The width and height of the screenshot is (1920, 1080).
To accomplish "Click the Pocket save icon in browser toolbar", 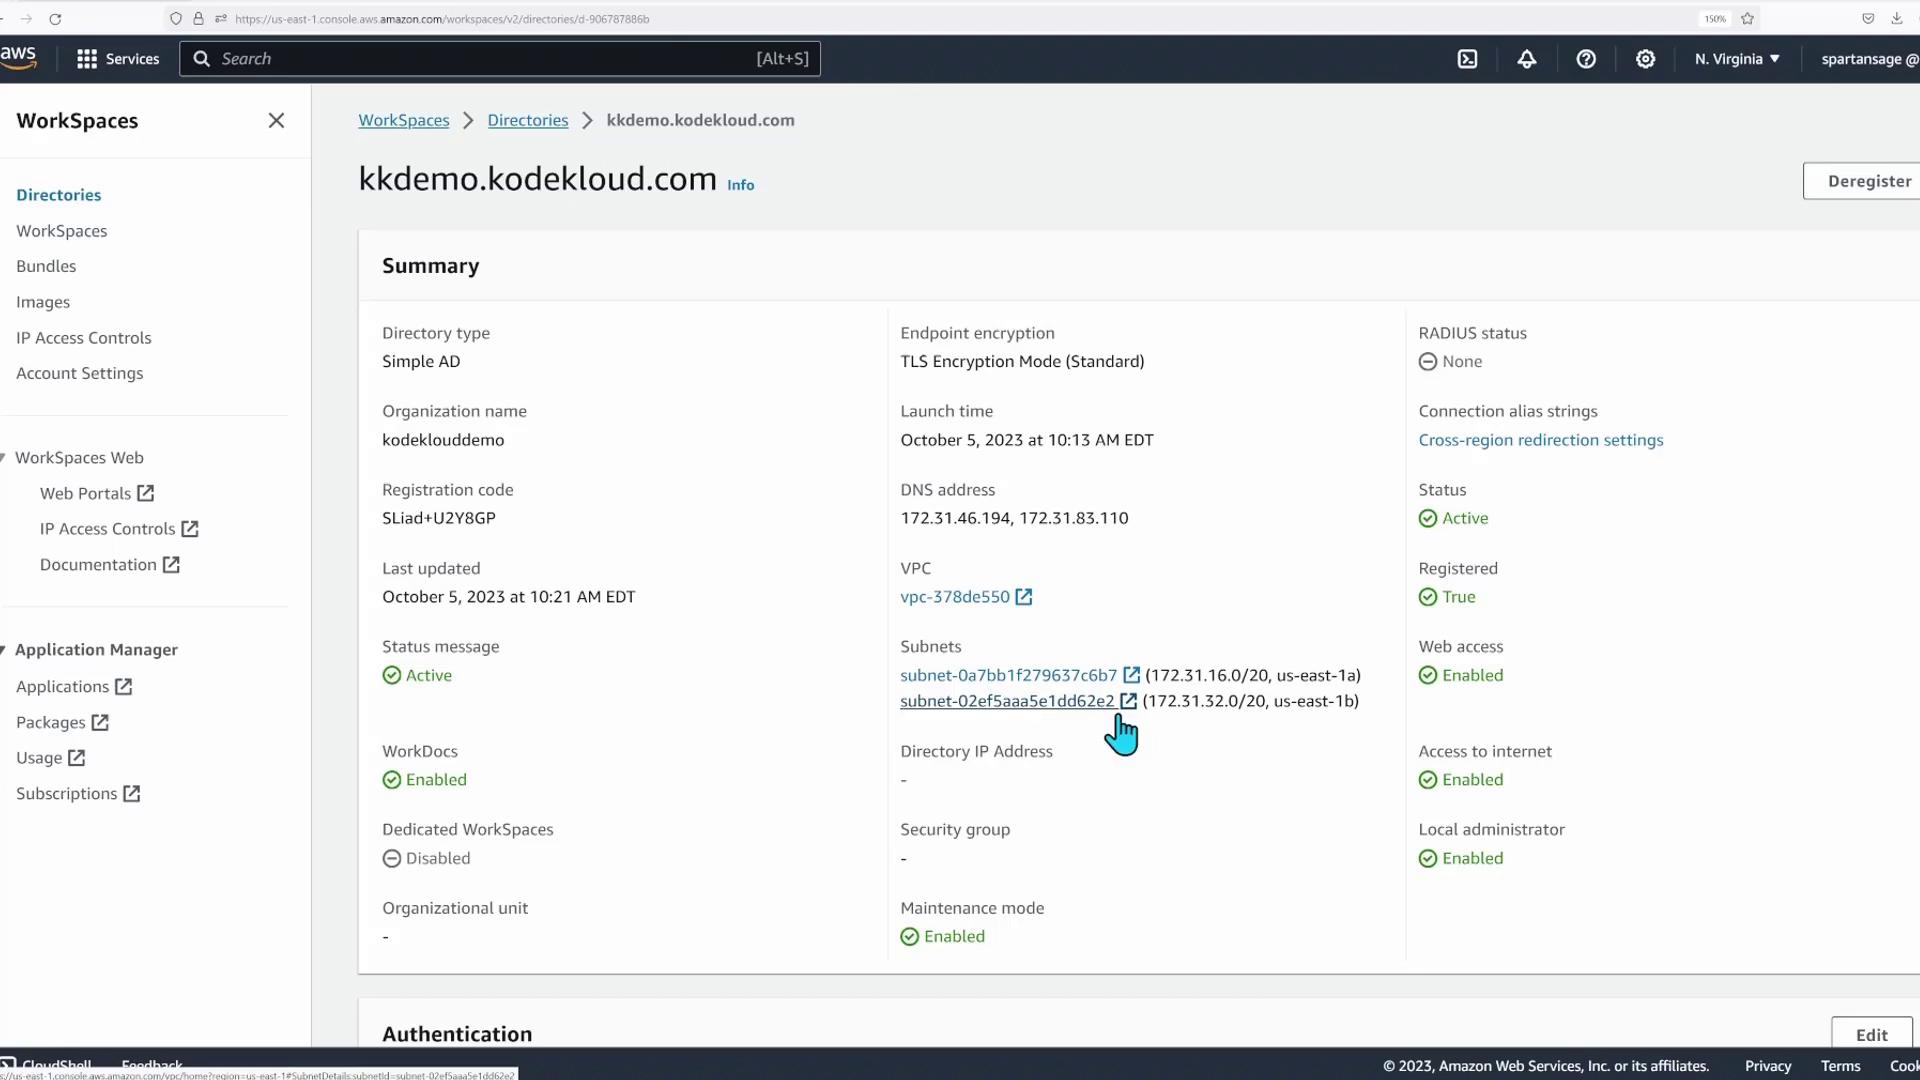I will point(1867,19).
